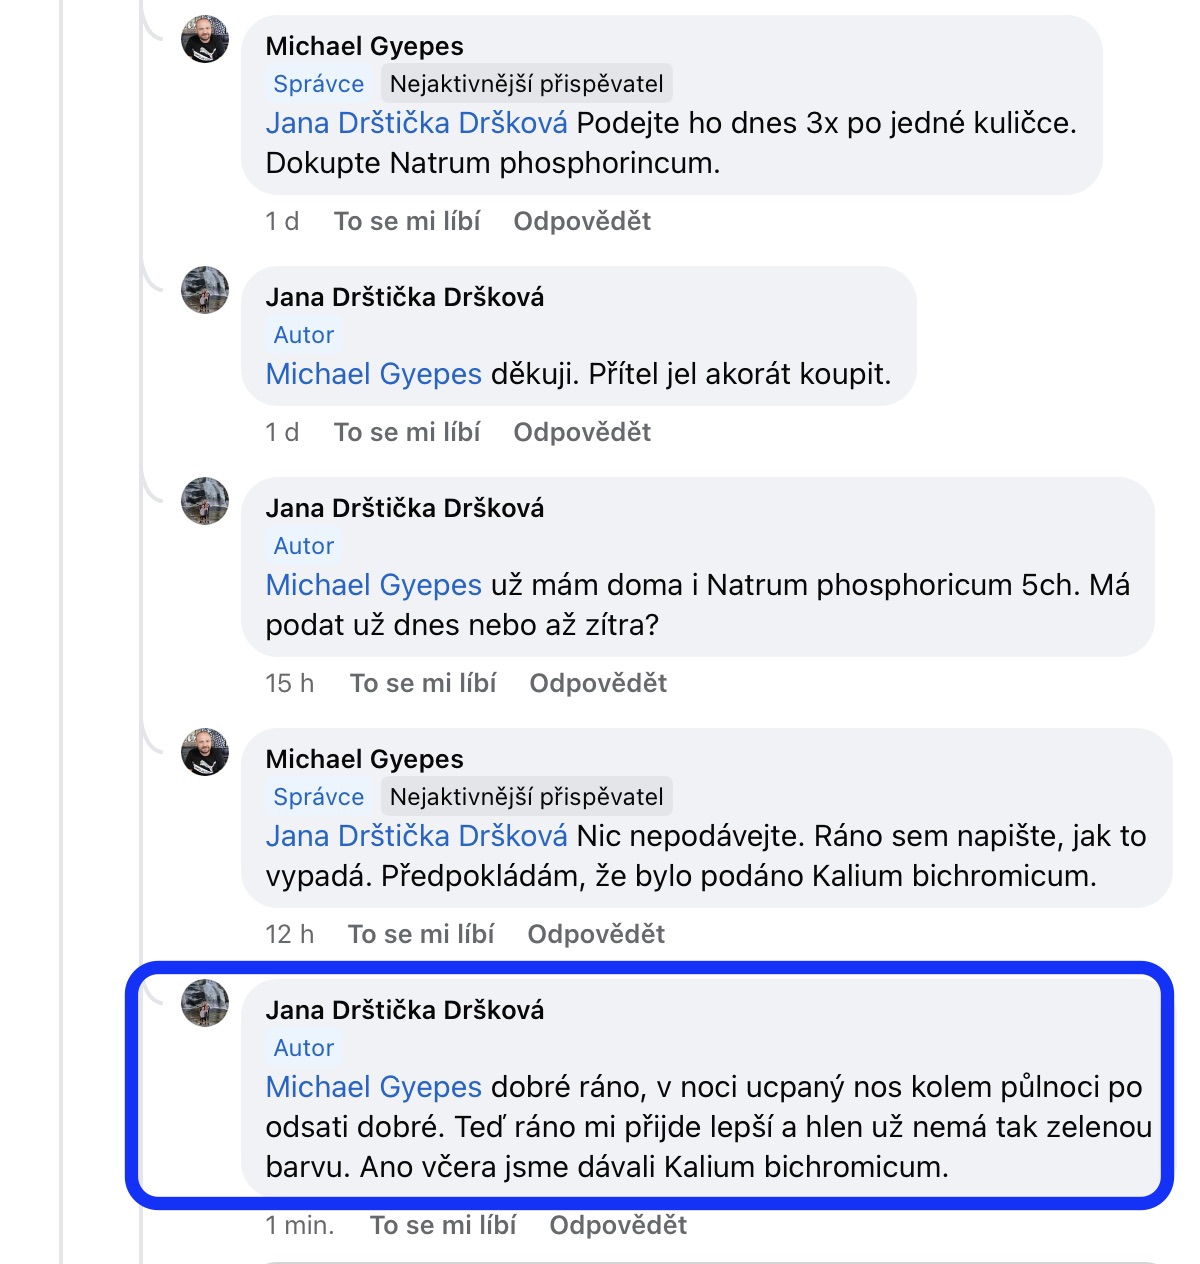This screenshot has height=1264, width=1200.
Task: Open the "15 h" timestamp link
Action: [289, 683]
